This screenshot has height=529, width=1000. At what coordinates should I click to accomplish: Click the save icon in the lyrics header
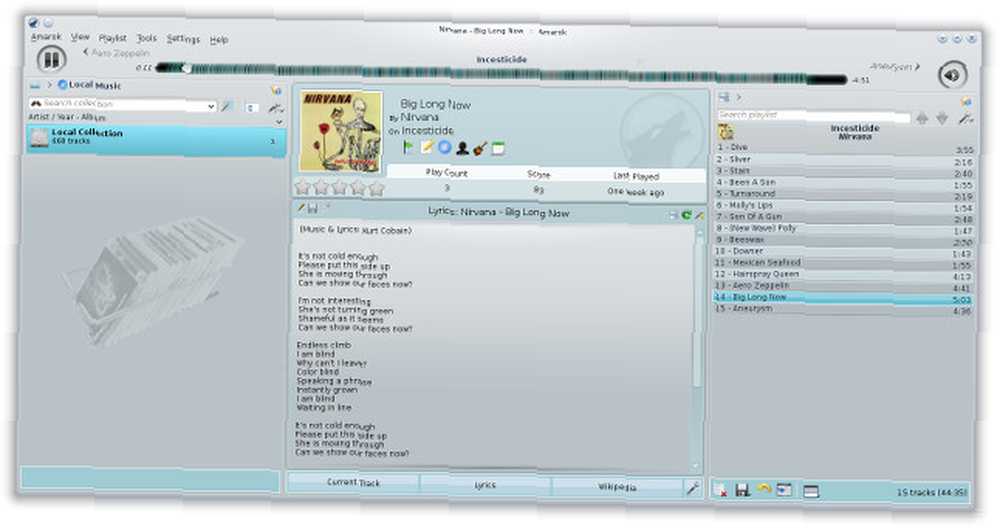pos(312,209)
